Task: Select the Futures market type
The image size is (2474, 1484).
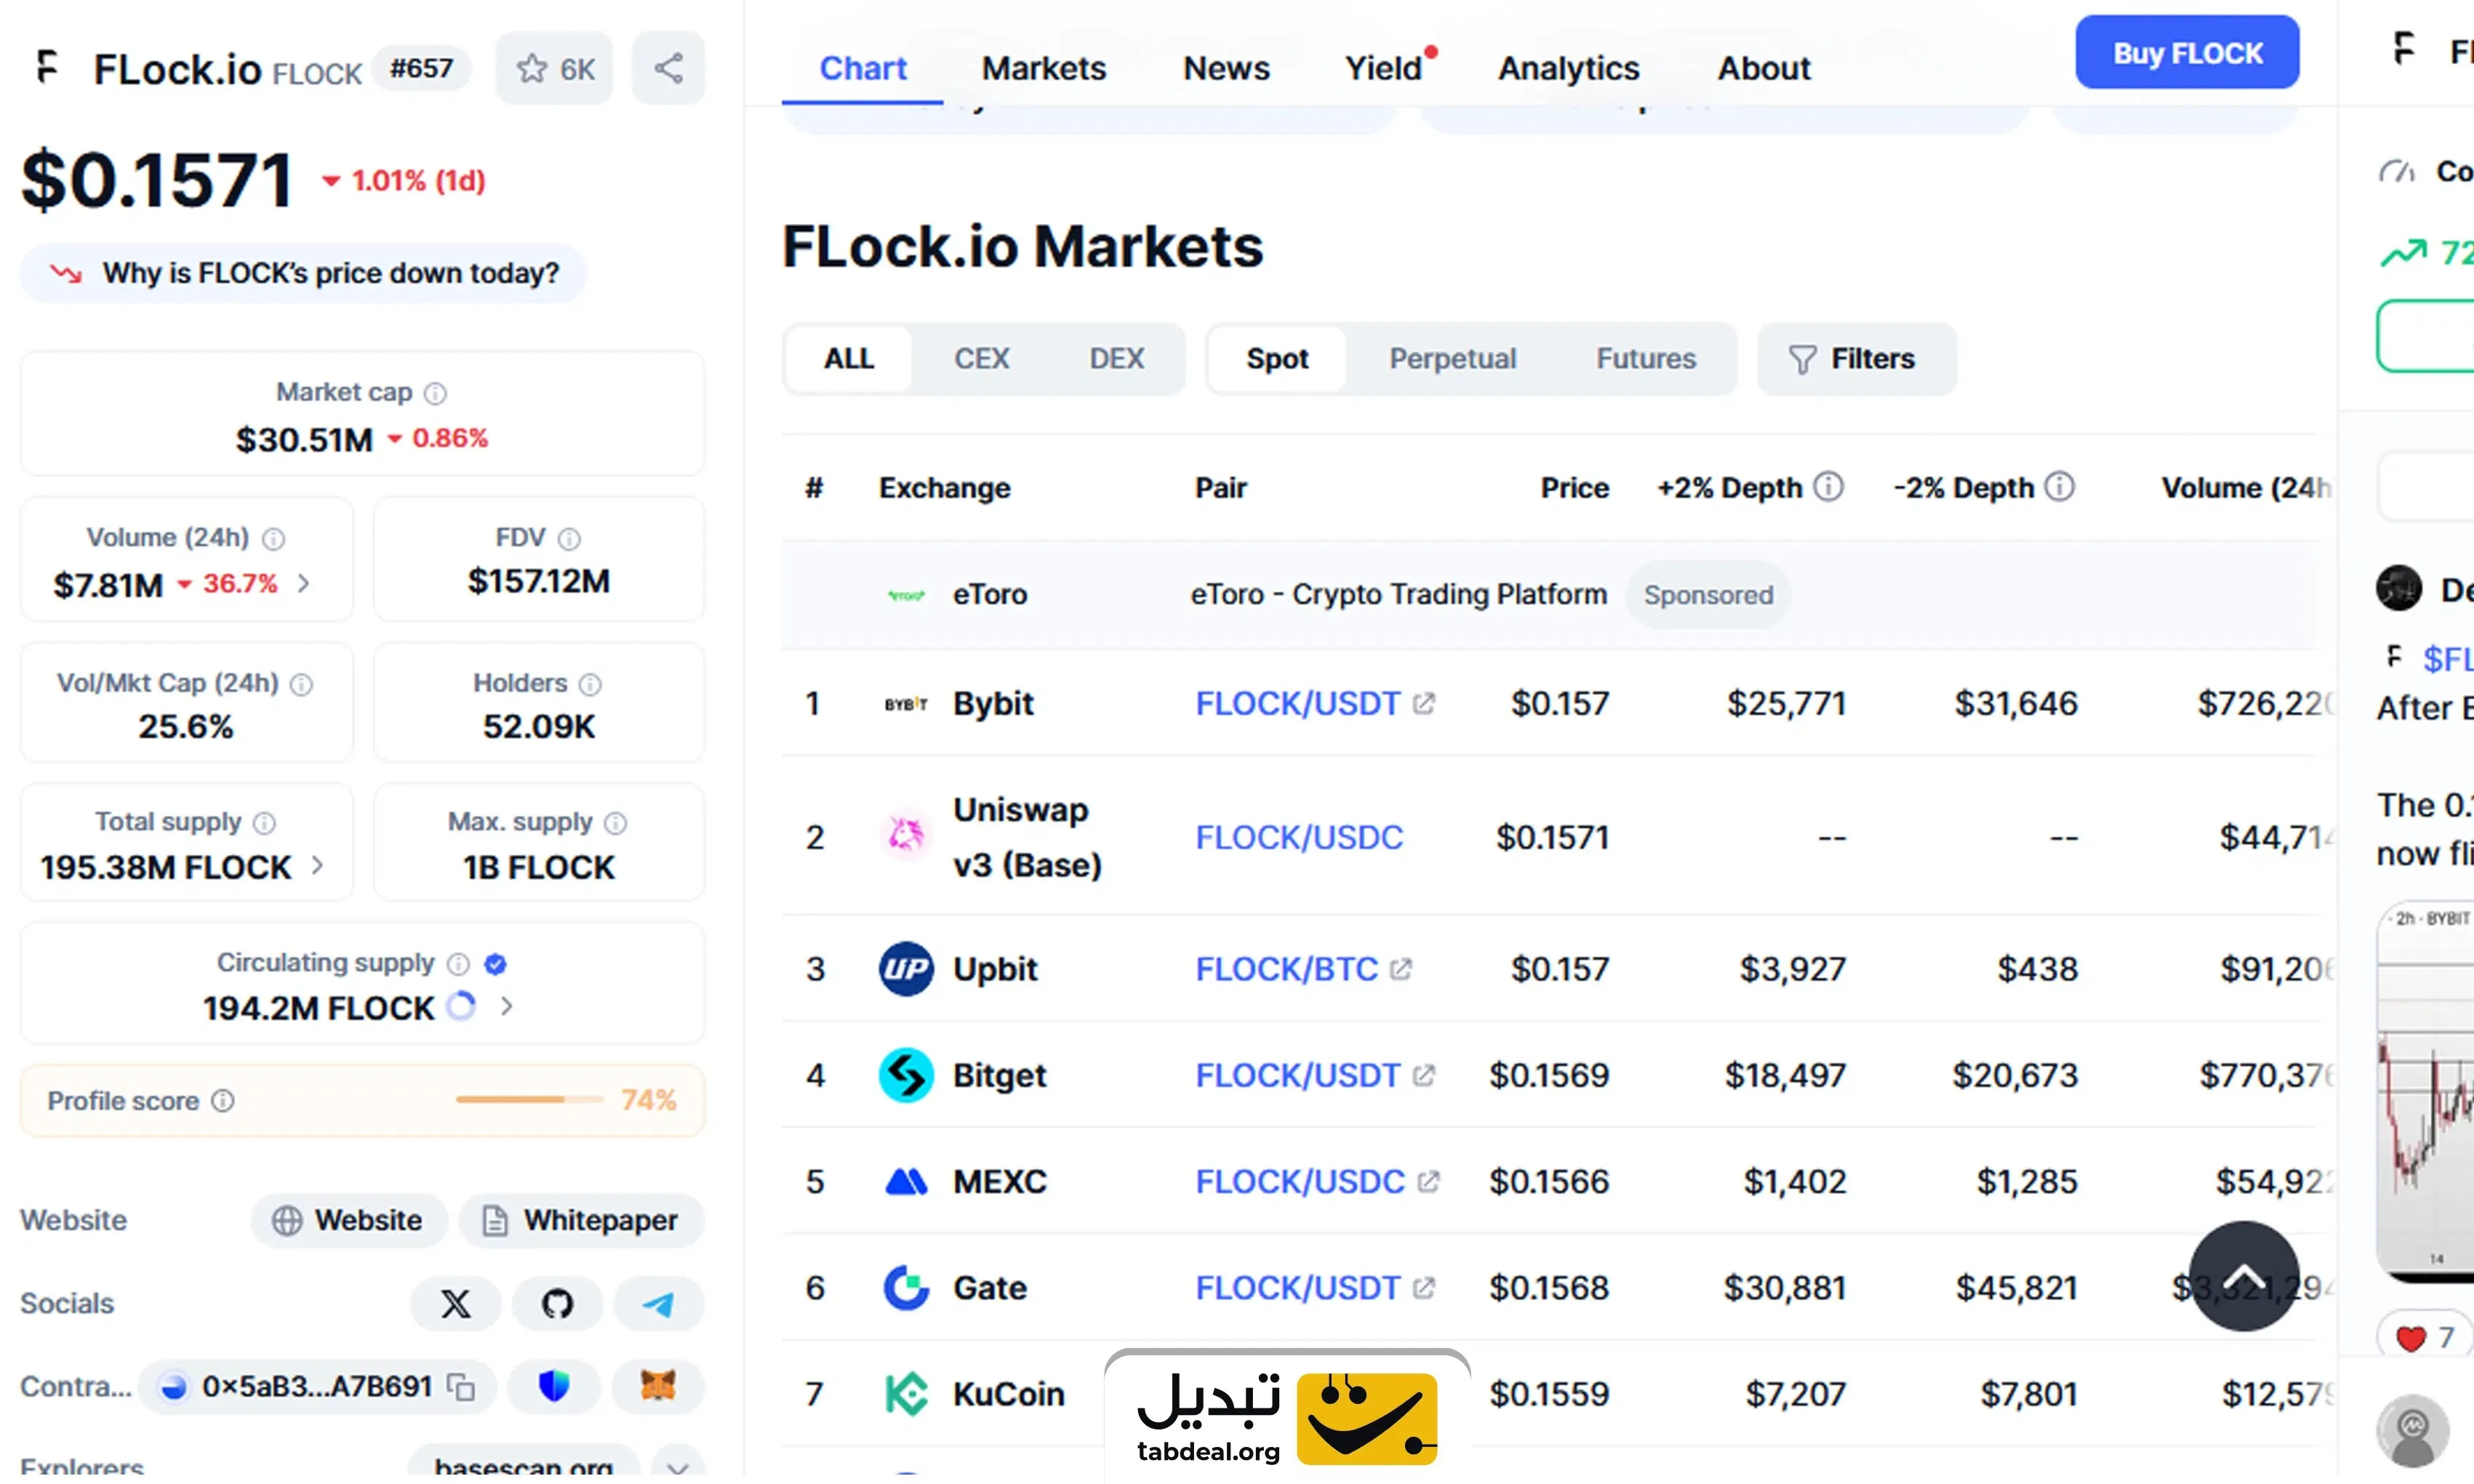Action: point(1646,359)
